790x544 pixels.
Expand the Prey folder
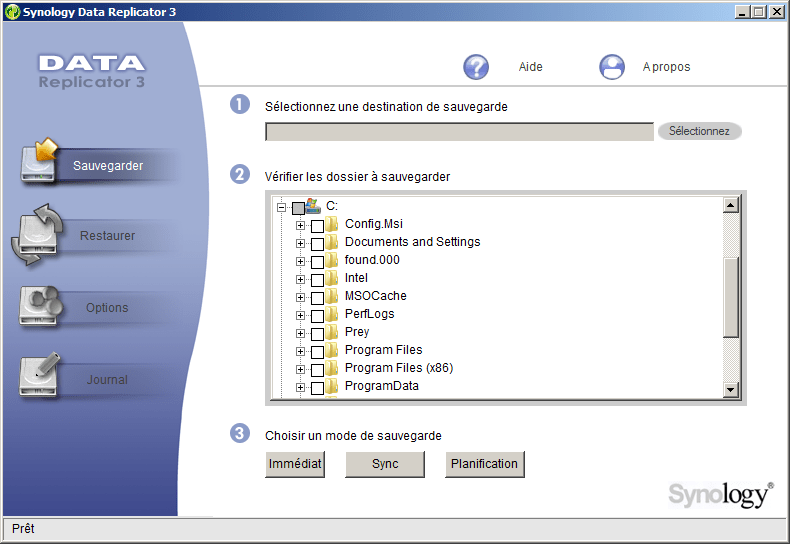coord(300,333)
